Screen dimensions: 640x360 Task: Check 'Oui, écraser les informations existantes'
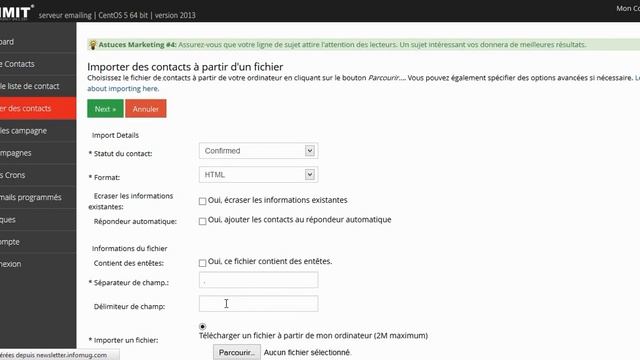point(202,201)
